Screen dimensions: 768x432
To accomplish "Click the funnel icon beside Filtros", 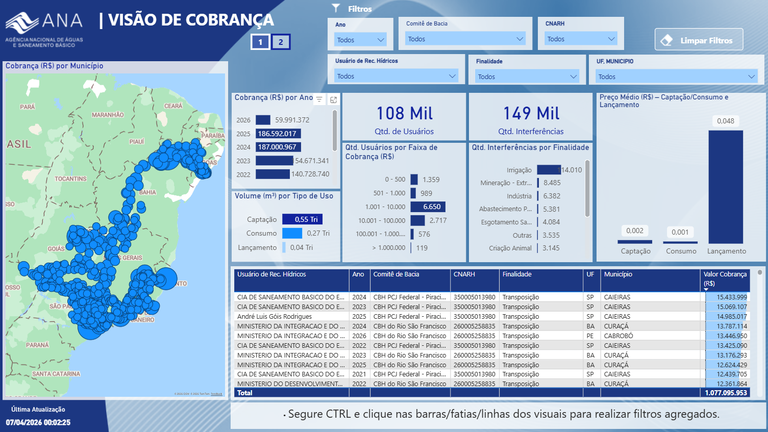I will coord(336,8).
